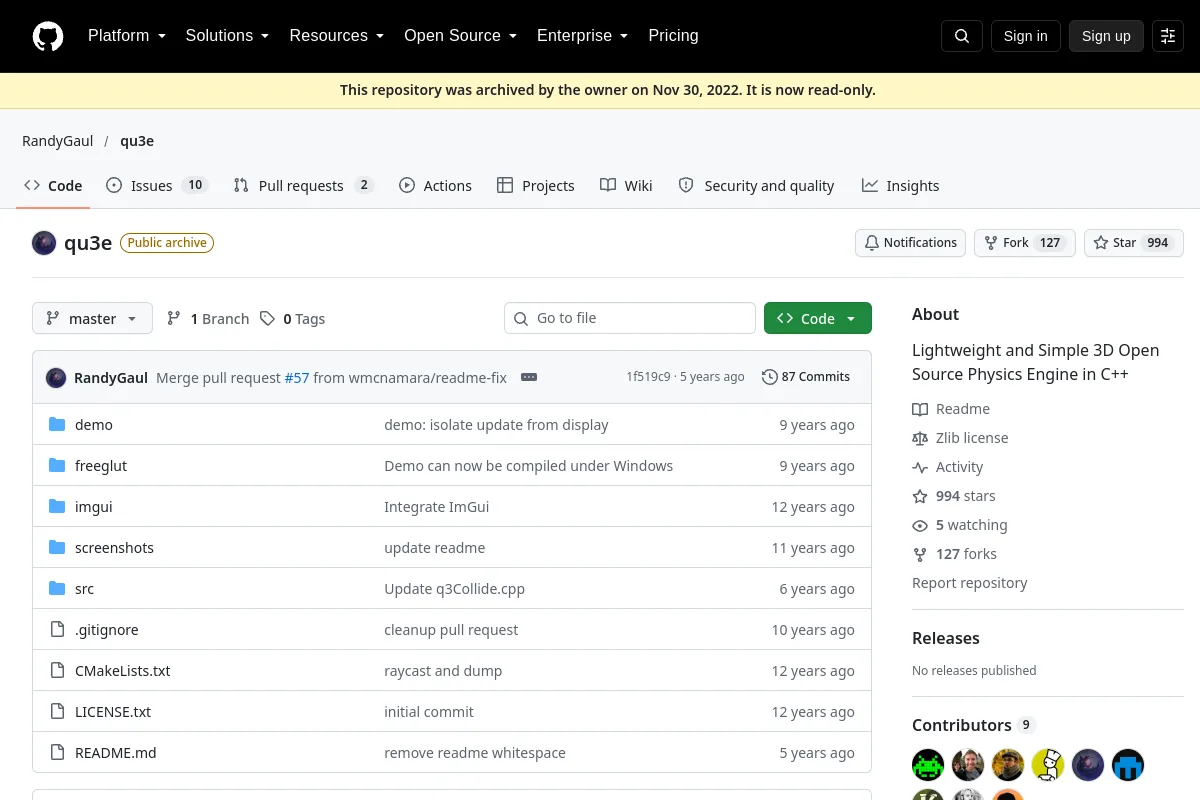The width and height of the screenshot is (1200, 800).
Task: Star the repository with Star 994 button
Action: [x=1134, y=243]
